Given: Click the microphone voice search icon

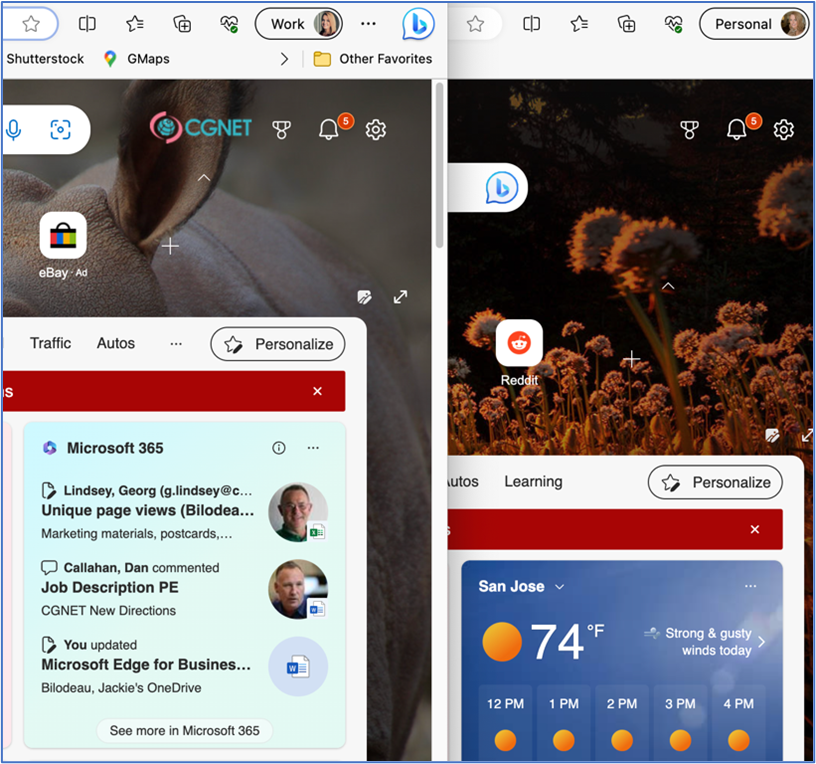Looking at the screenshot, I should 14,129.
